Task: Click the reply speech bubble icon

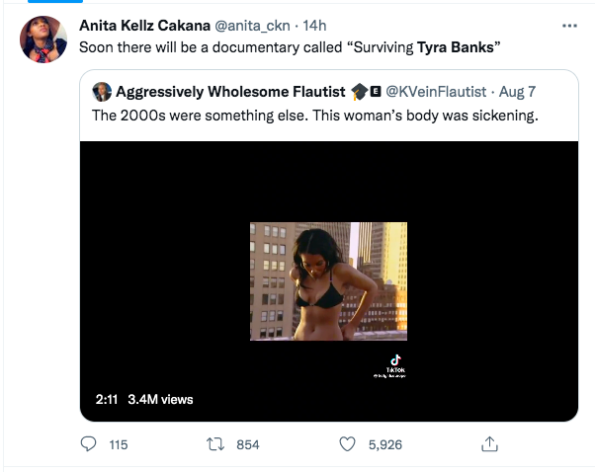Action: 88,444
